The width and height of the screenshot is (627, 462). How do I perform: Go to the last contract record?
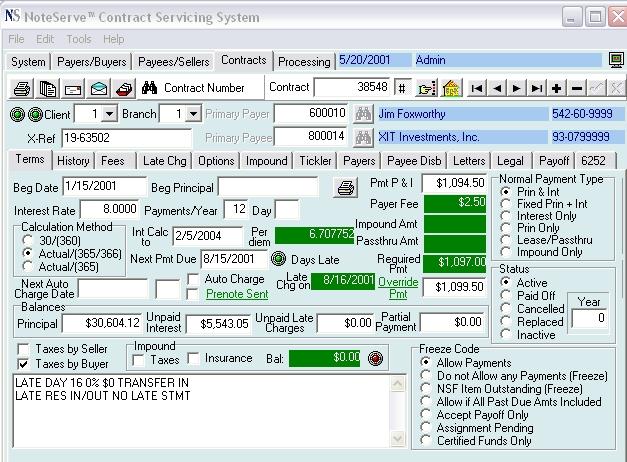point(537,88)
